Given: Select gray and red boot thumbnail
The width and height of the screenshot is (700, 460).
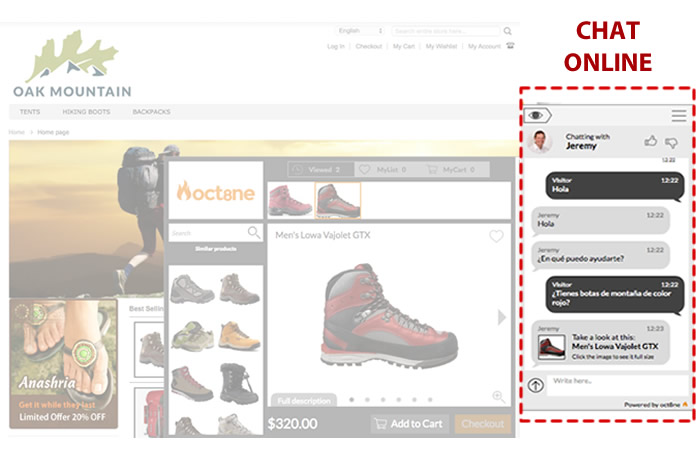Looking at the screenshot, I should (x=192, y=383).
